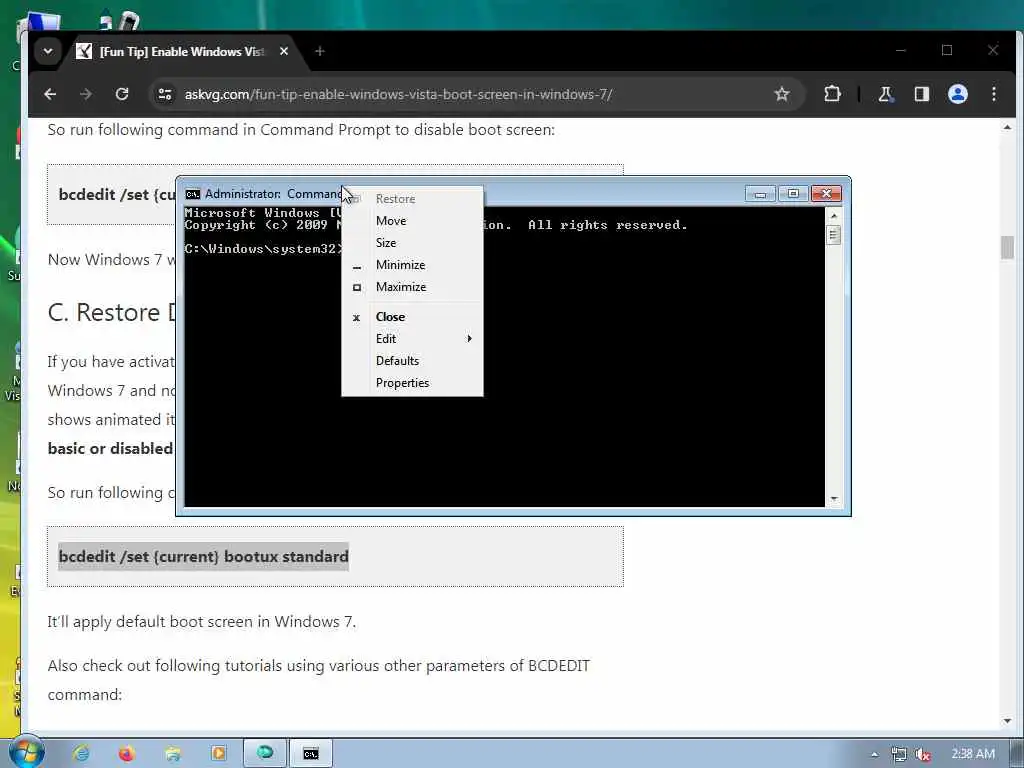Viewport: 1024px width, 768px height.
Task: Open Chrome three-dot menu
Action: tap(993, 94)
